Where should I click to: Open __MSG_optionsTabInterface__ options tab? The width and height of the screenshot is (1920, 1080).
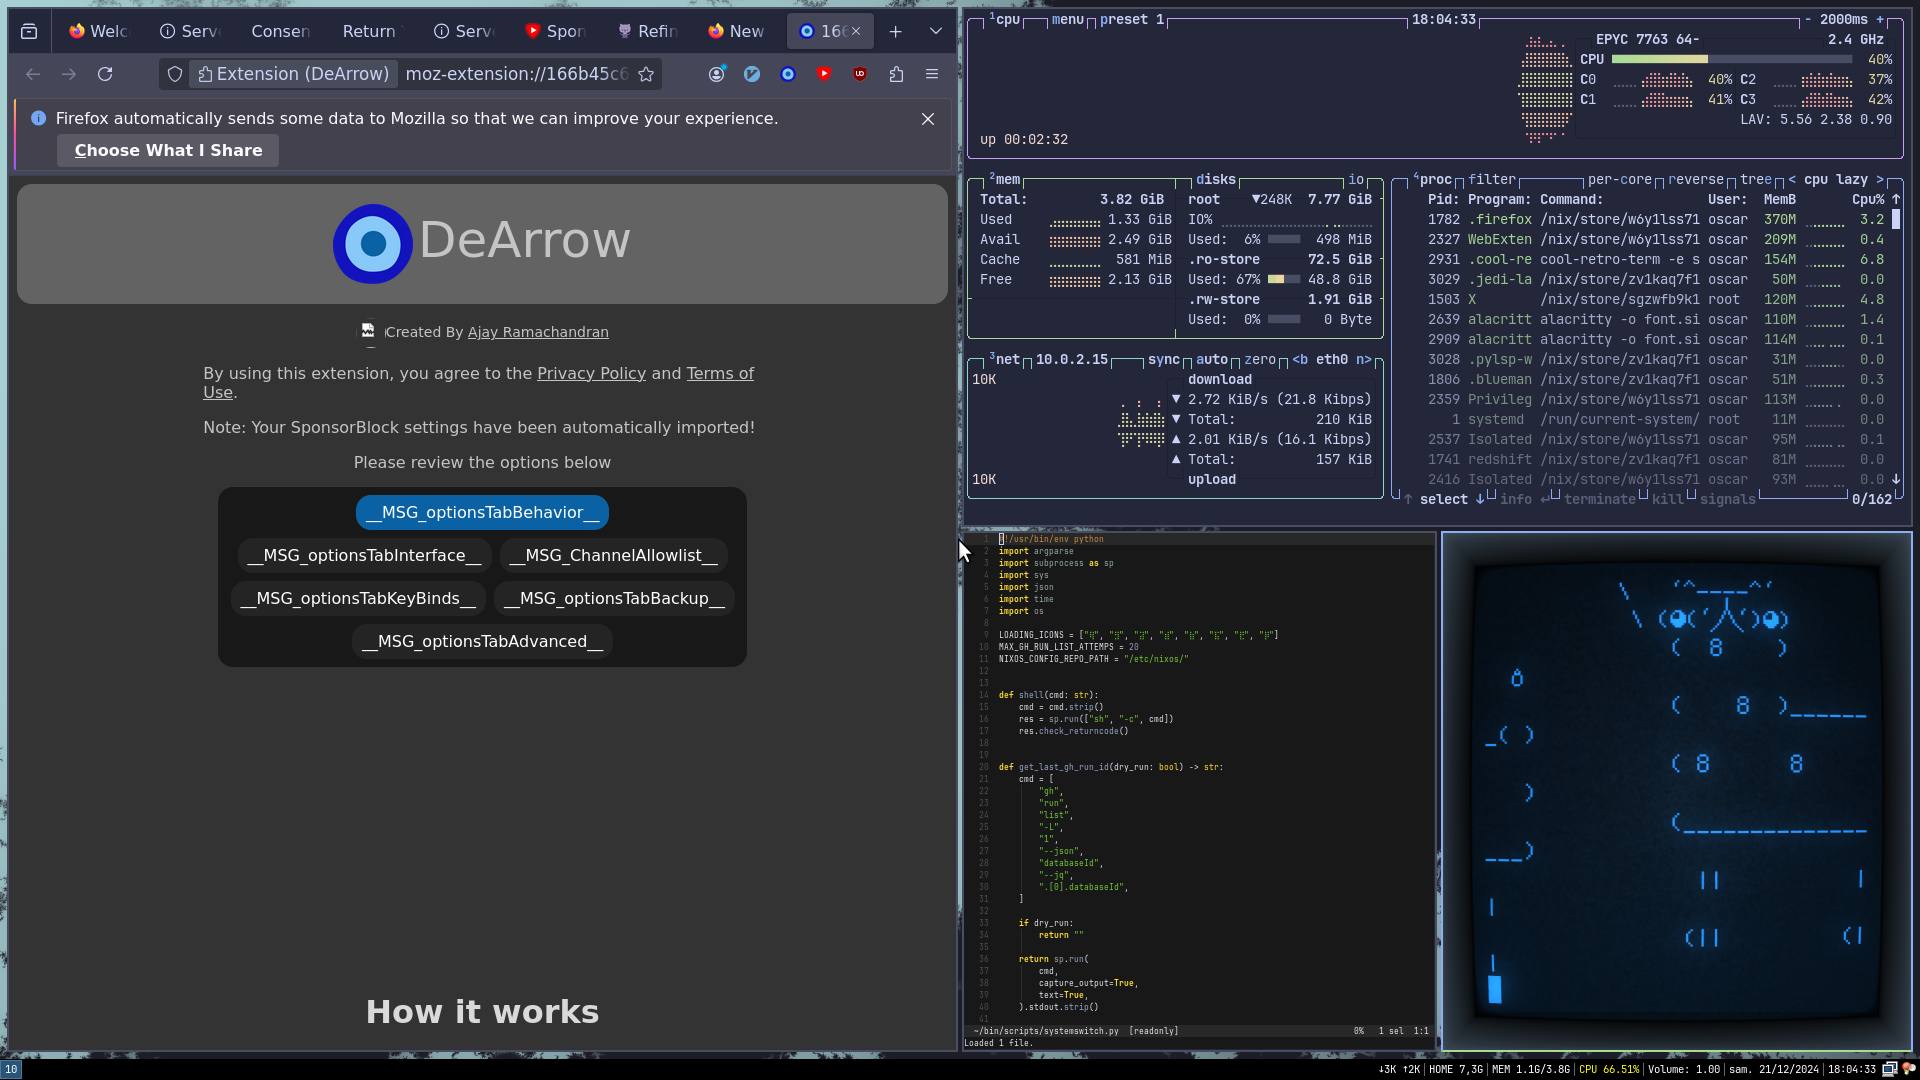364,555
